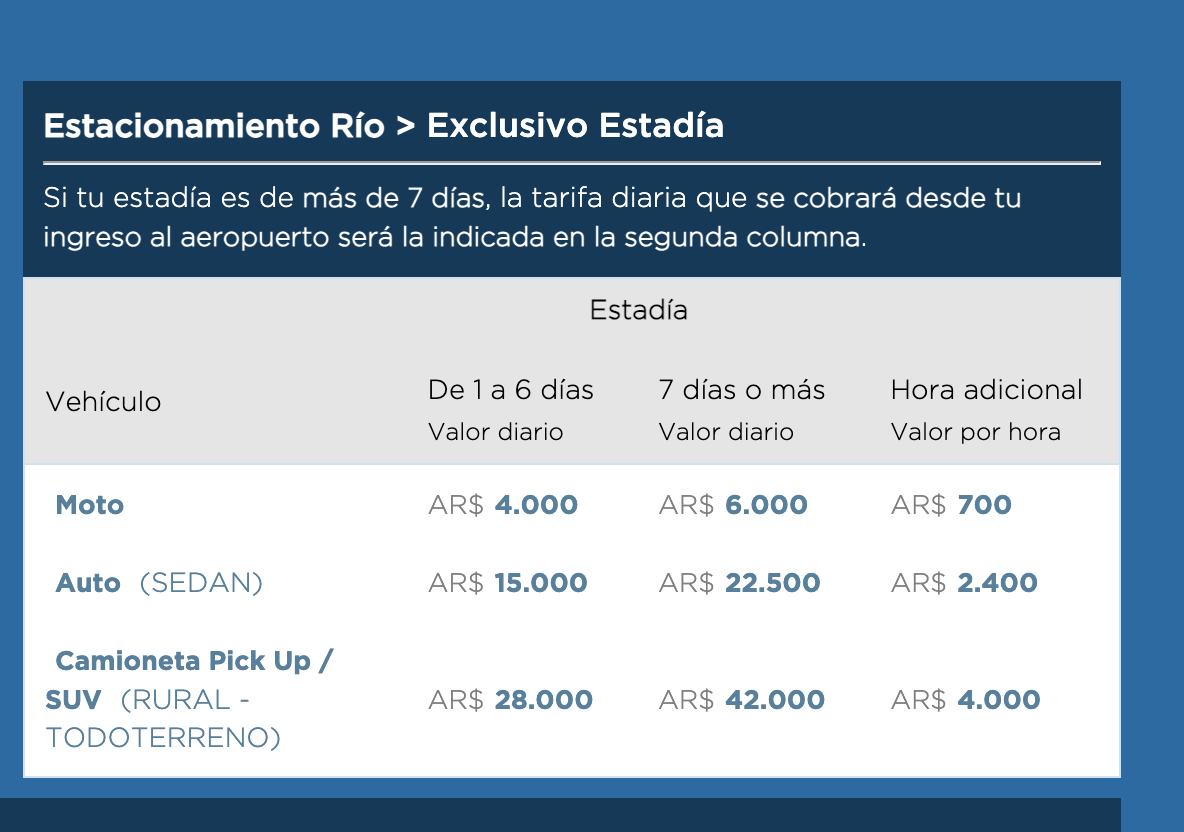Select the "De 1 a 6 días" column header
Screen dimensions: 1184x832
coord(511,390)
